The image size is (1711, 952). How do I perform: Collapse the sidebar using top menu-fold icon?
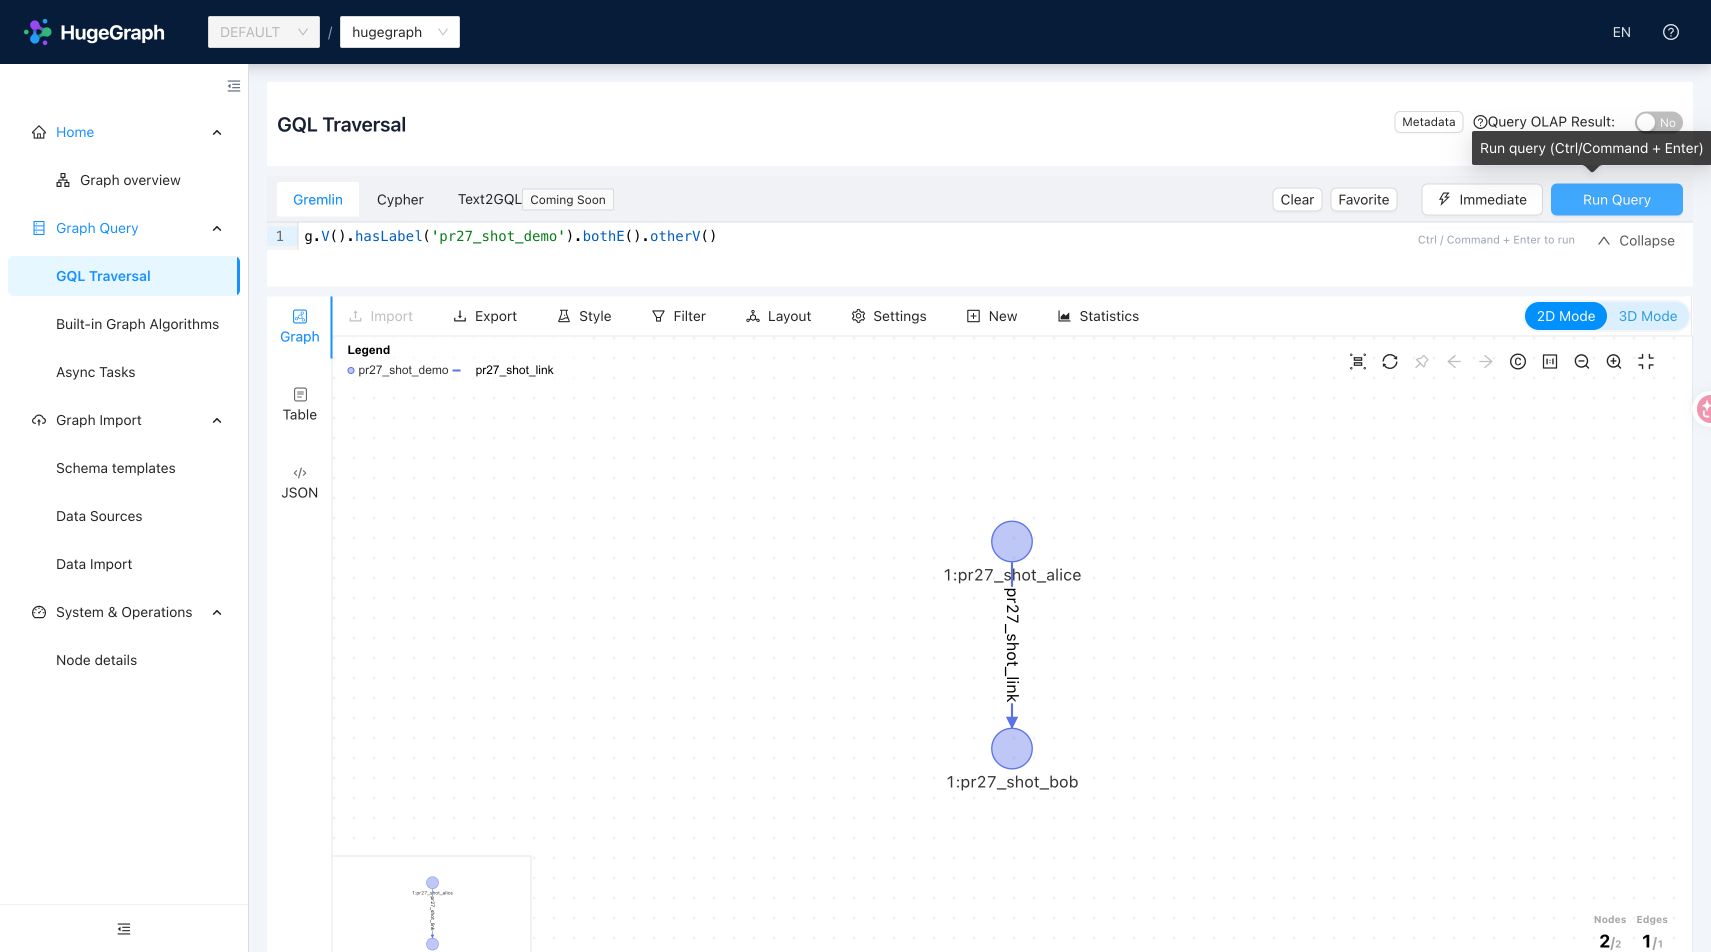(x=234, y=86)
